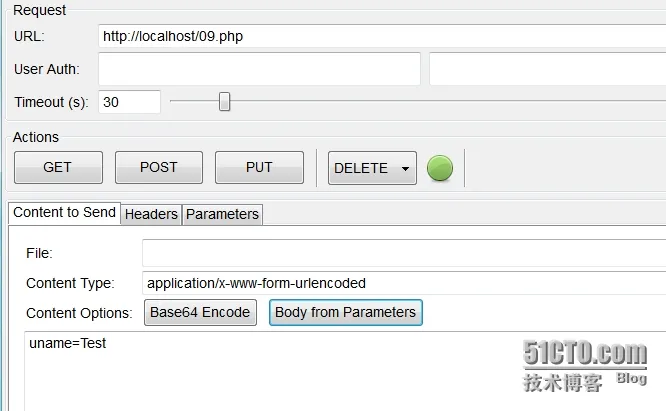Expand the DELETE method dropdown arrow

[405, 169]
